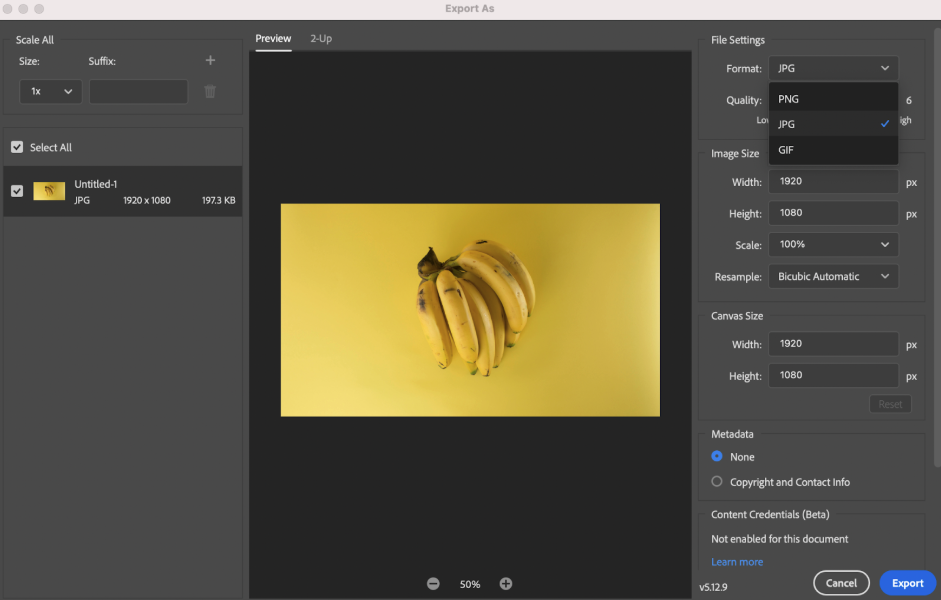Click the Image Size Height field
The height and width of the screenshot is (600, 941).
833,213
